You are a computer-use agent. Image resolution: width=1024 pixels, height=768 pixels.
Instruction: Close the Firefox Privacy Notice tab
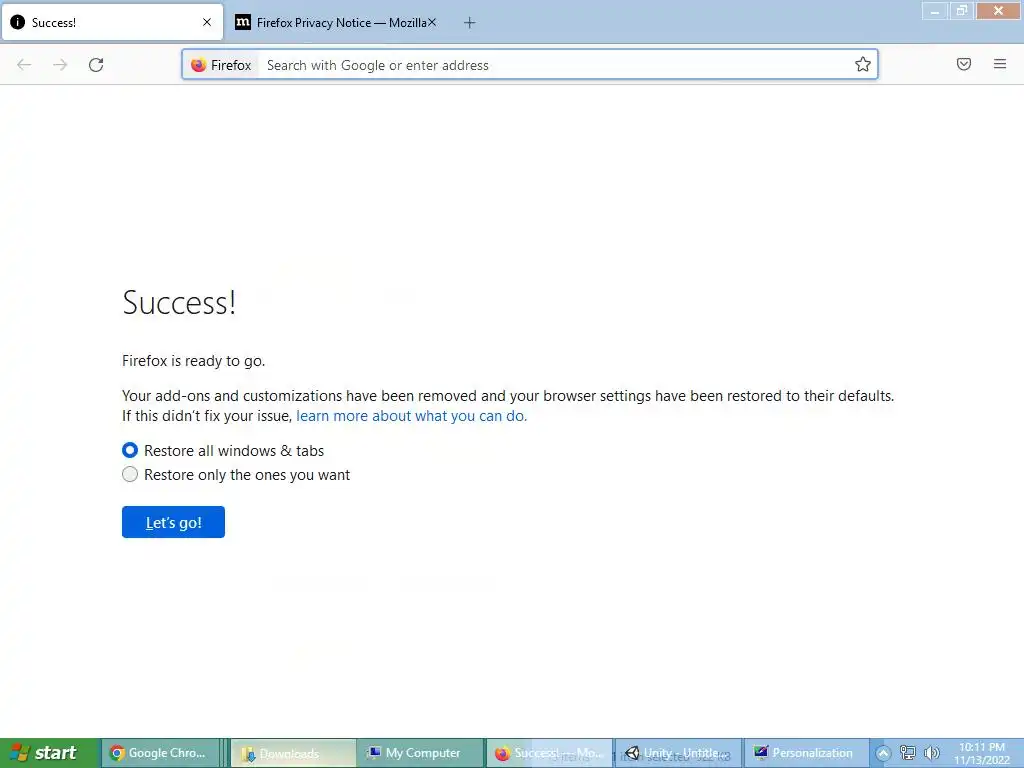432,22
